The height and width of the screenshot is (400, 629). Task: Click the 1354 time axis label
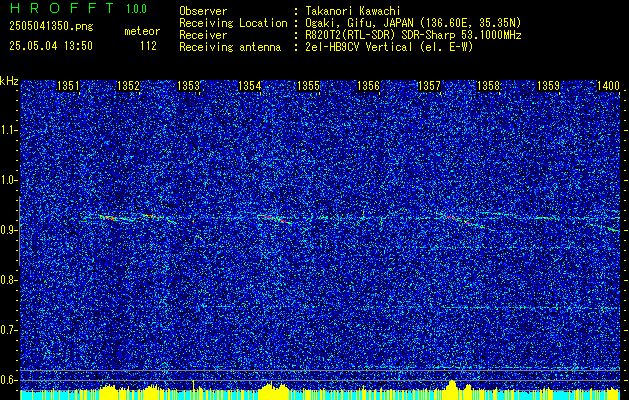pyautogui.click(x=249, y=86)
